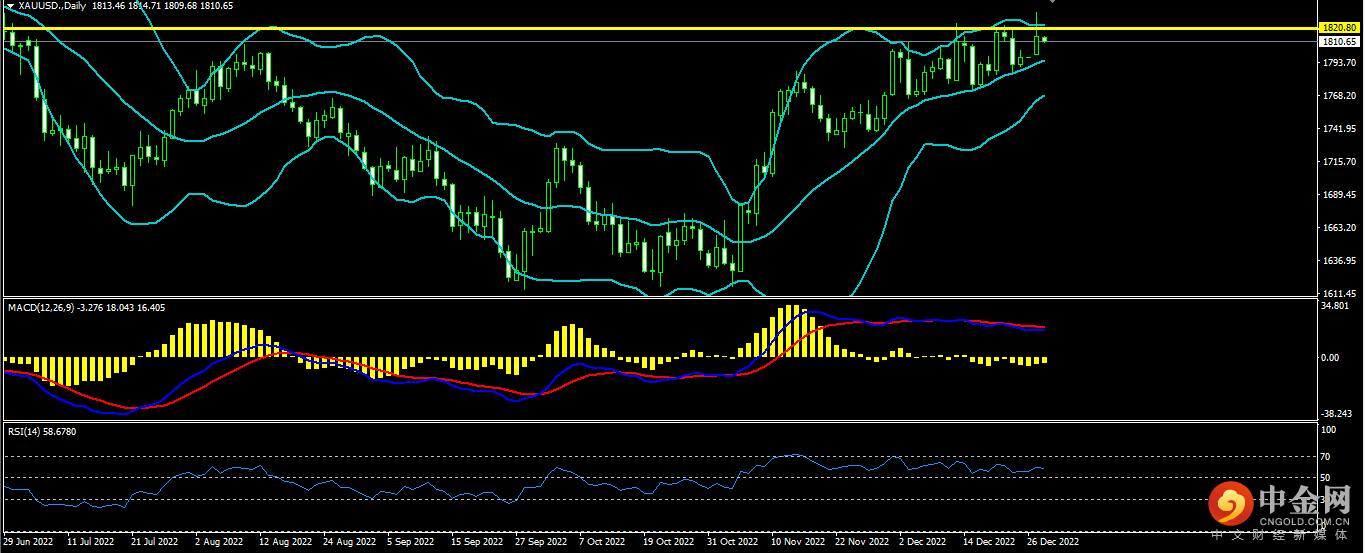Click the last candlestick on the chart
Image resolution: width=1365 pixels, height=553 pixels.
click(1045, 40)
